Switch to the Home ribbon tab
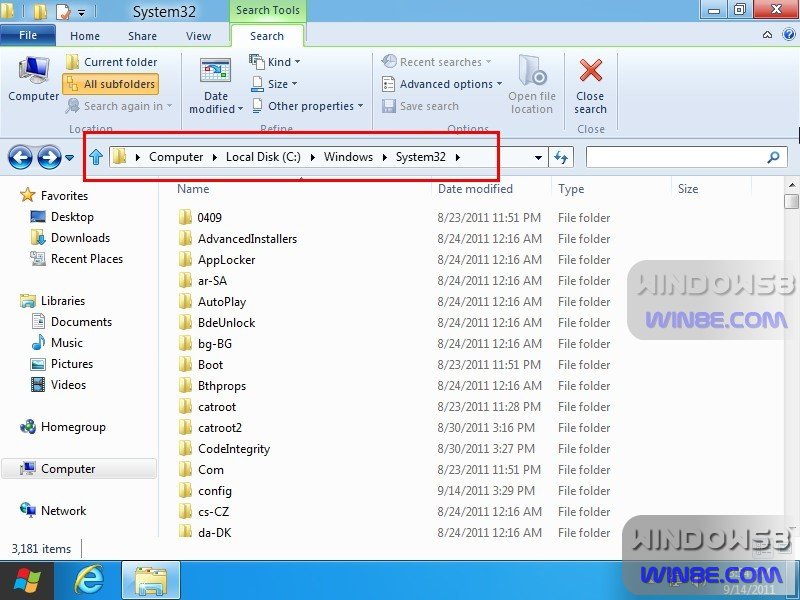Image resolution: width=800 pixels, height=600 pixels. click(85, 36)
